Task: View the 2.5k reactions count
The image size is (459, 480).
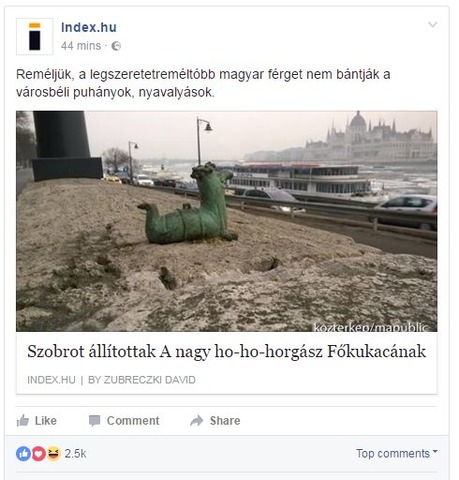Action: tap(75, 454)
